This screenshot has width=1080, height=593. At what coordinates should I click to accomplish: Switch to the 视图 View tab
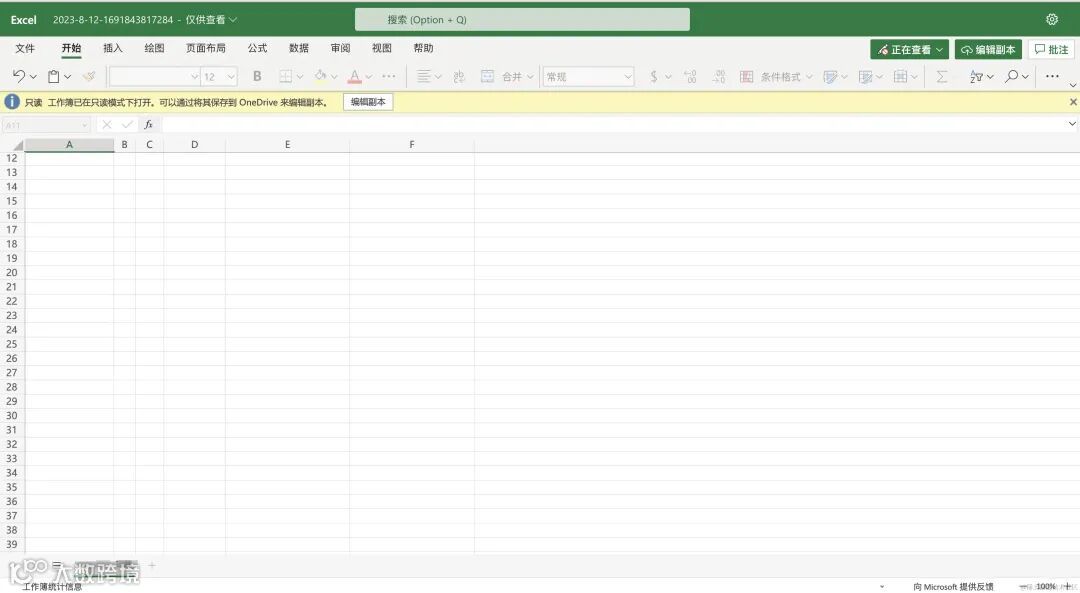[x=382, y=48]
